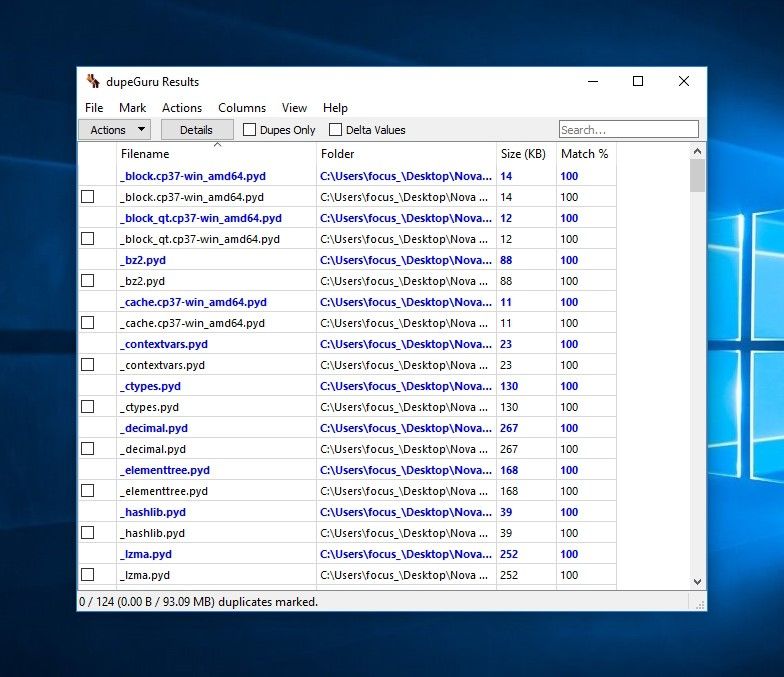Select the bold blue _decimal.pyd reference row
784x677 pixels.
click(348, 428)
